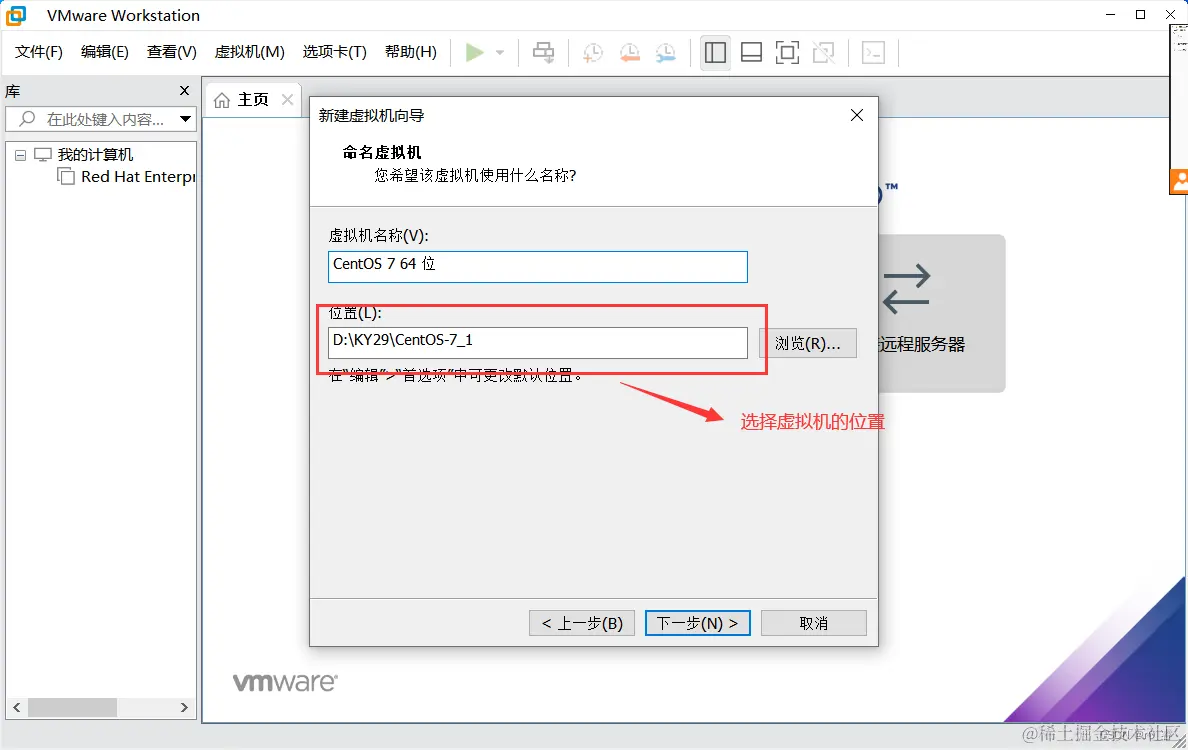The width and height of the screenshot is (1188, 750).
Task: Click the 下一步(N) next button
Action: [x=698, y=623]
